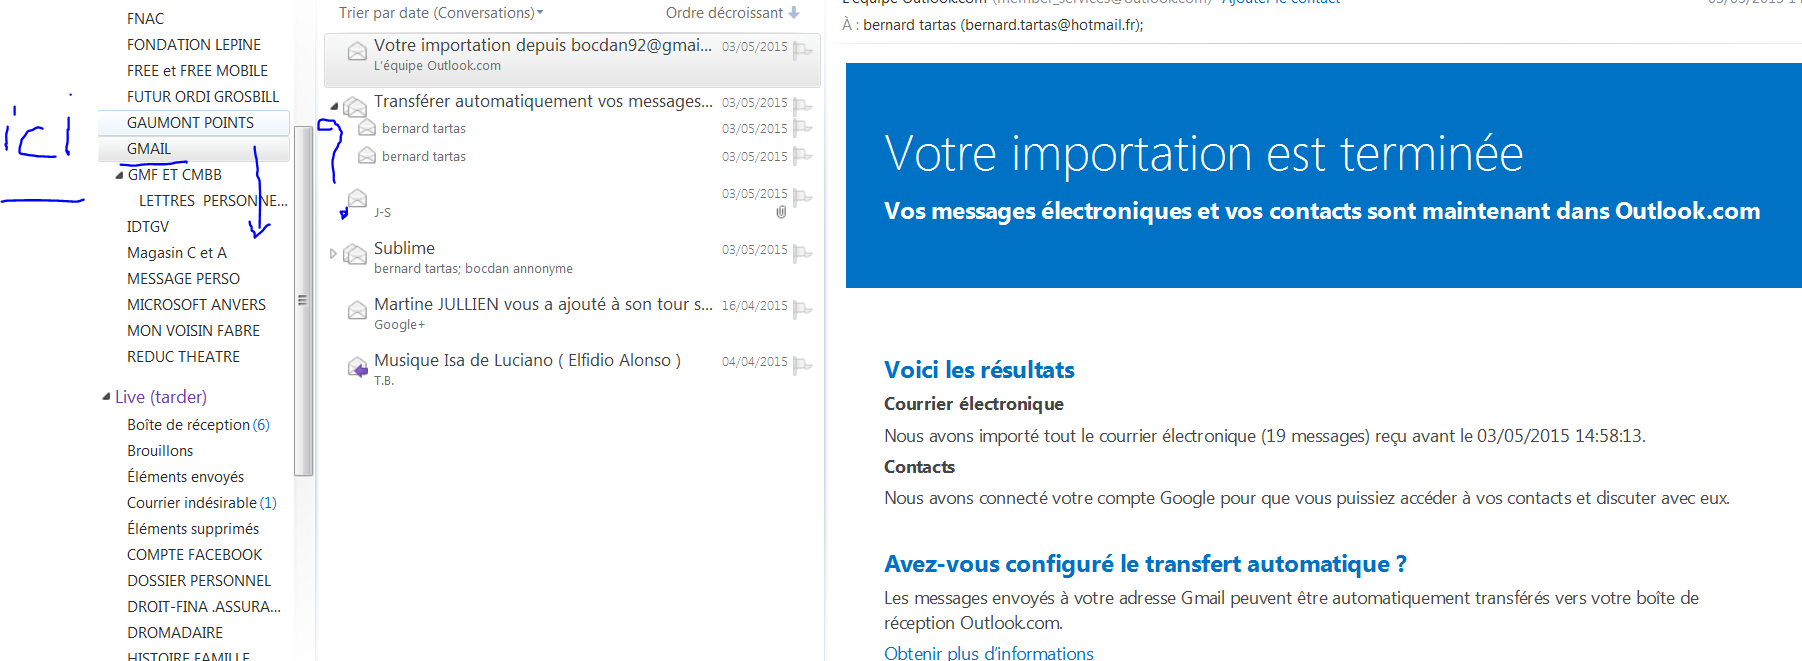Screen dimensions: 1802x661
Task: Select the DROMADAIRE folder
Action: click(x=175, y=633)
